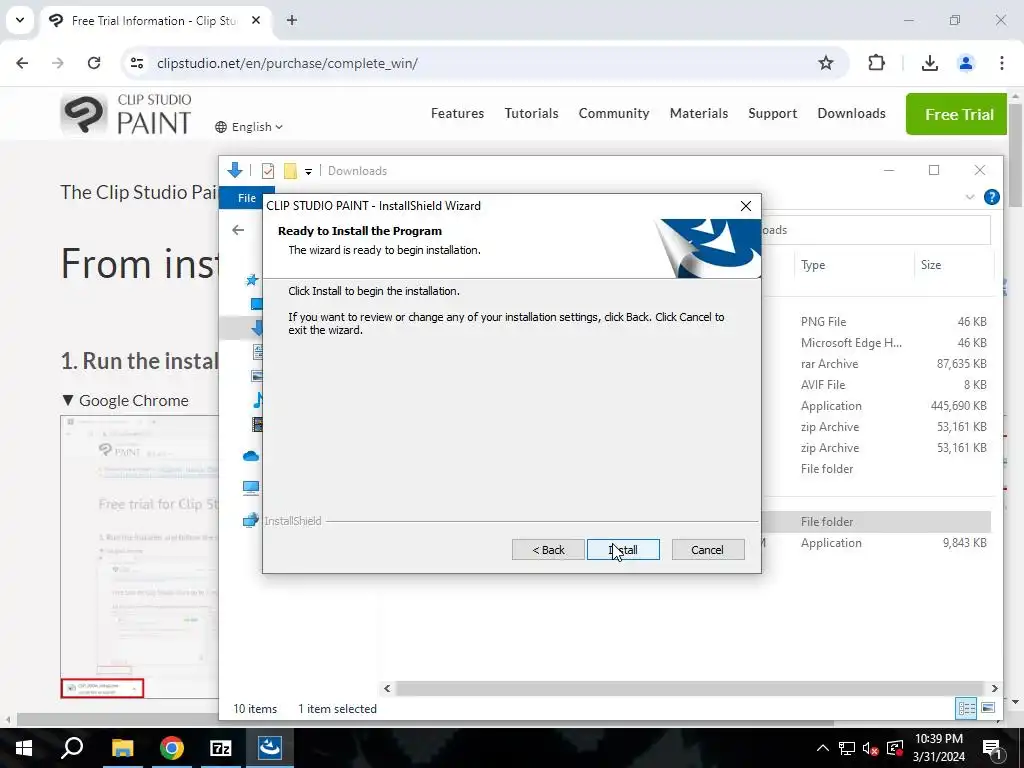The width and height of the screenshot is (1024, 768).
Task: Switch to Chrome from the taskbar
Action: (172, 748)
